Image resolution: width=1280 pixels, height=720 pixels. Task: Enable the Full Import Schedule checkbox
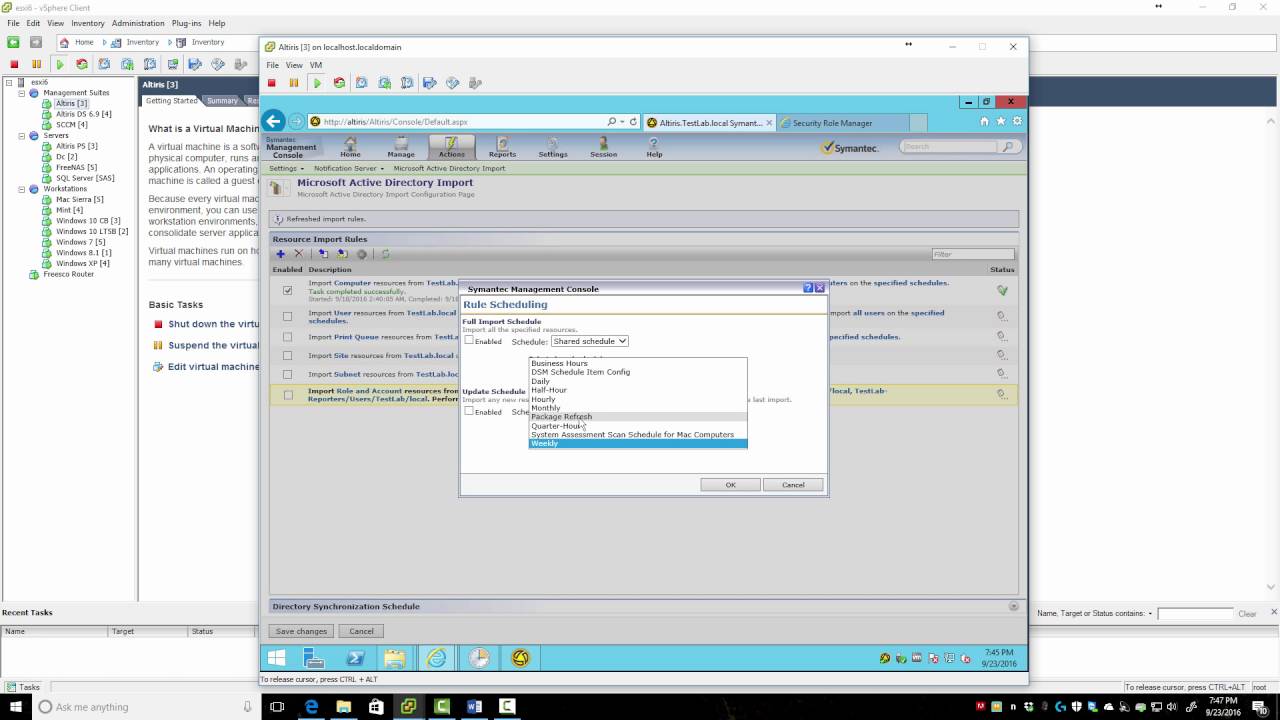click(x=468, y=341)
